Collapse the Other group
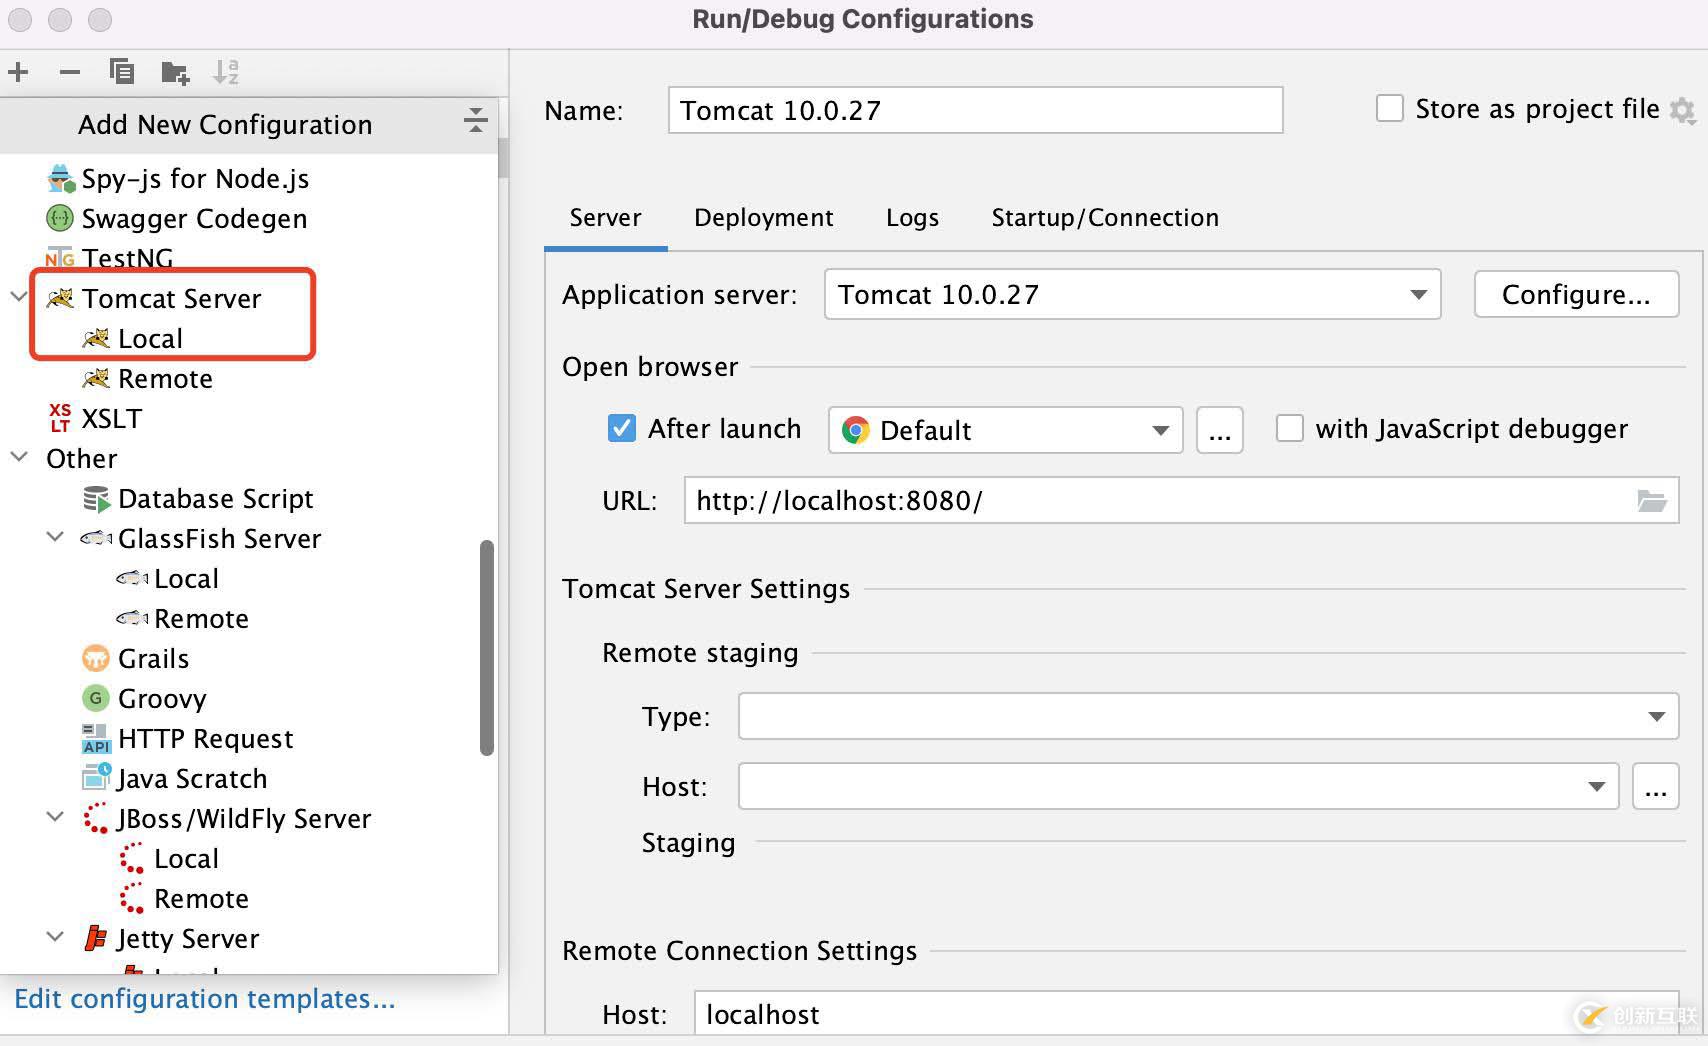Viewport: 1708px width, 1046px height. (x=18, y=457)
